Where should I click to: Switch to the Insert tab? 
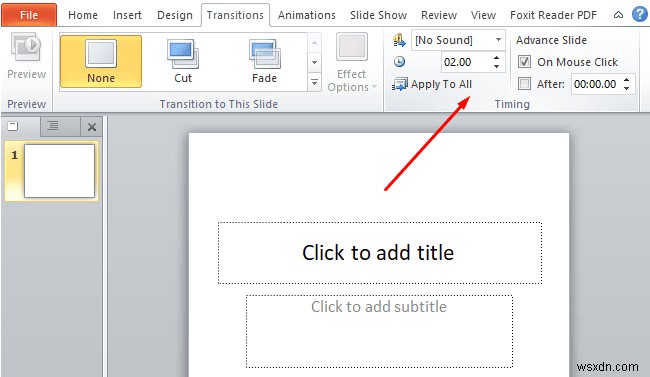127,15
